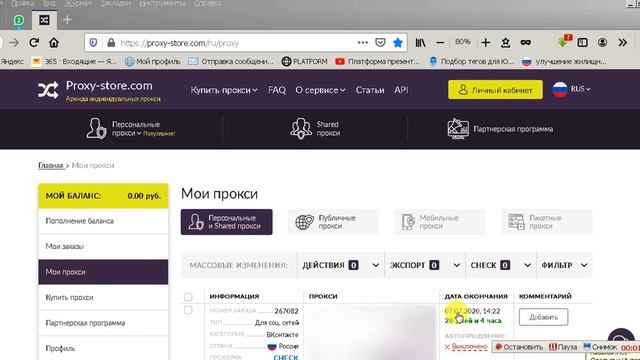Select Мои прокси in sidebar
The width and height of the screenshot is (640, 360).
(x=103, y=272)
